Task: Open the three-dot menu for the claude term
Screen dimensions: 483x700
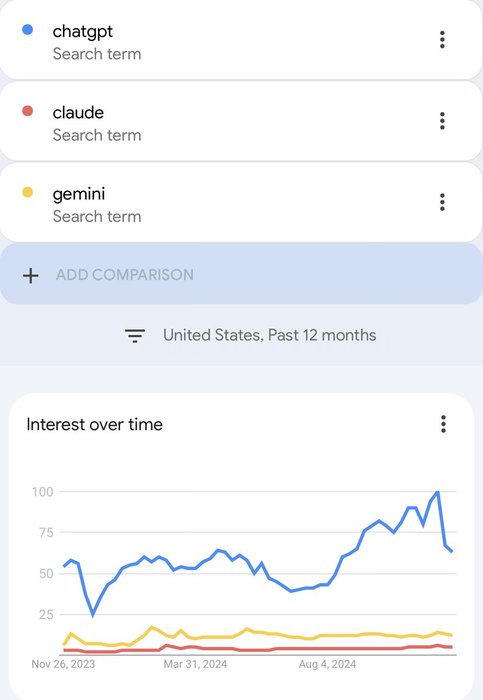Action: pyautogui.click(x=442, y=121)
